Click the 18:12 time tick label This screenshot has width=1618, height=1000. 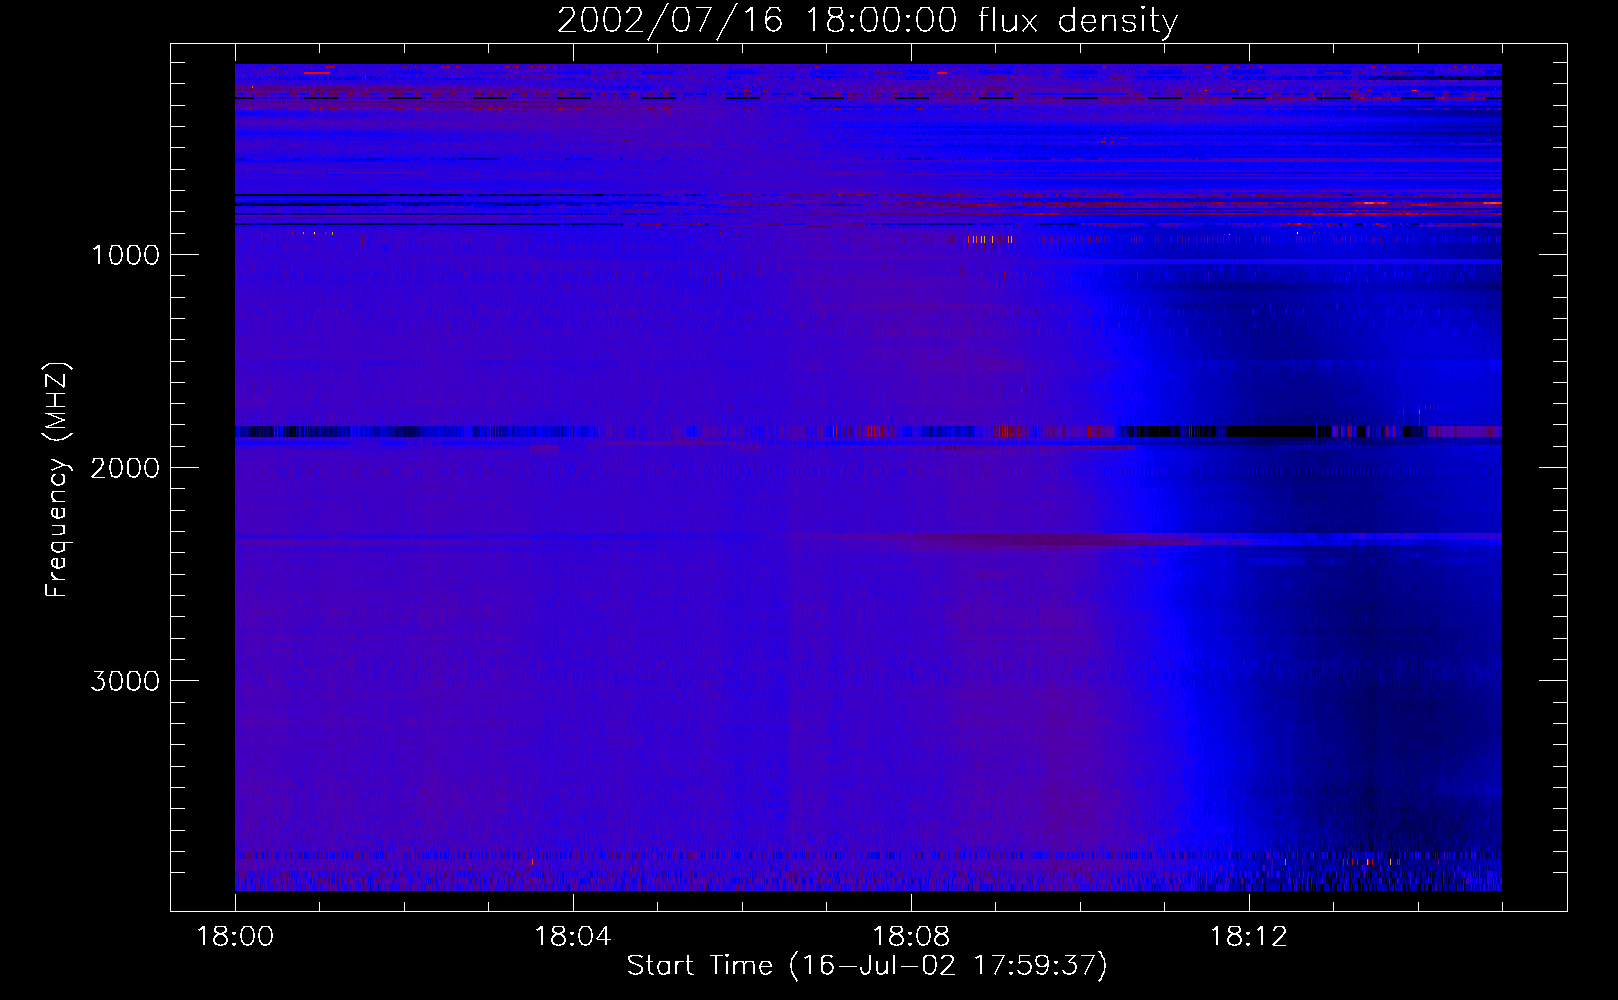(1249, 937)
